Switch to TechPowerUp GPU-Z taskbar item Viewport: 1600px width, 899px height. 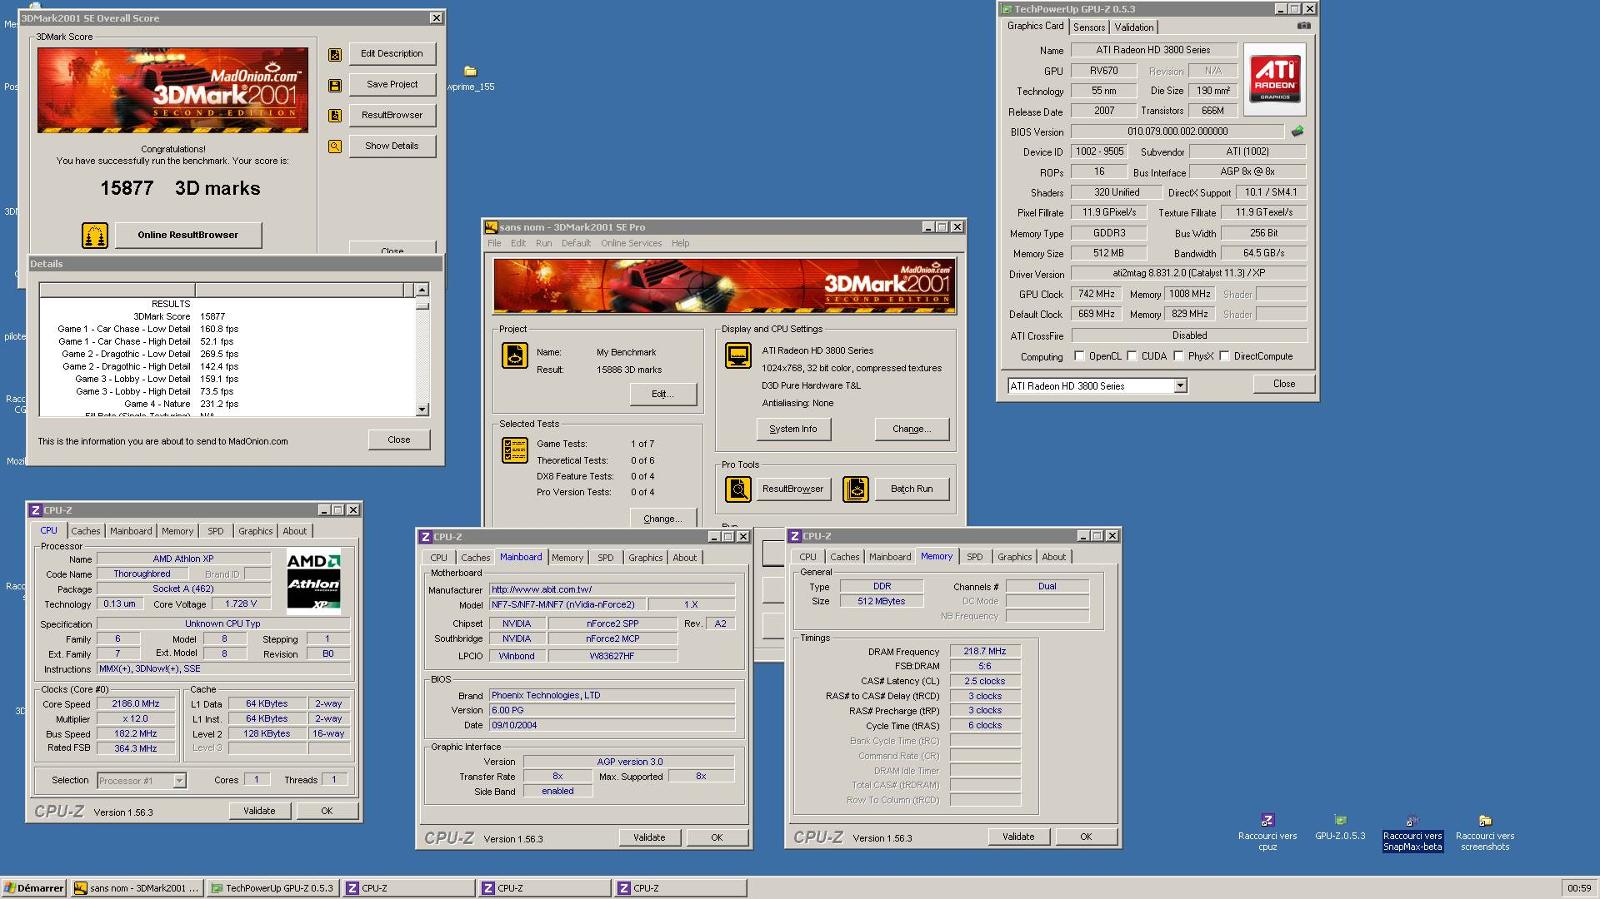point(273,888)
